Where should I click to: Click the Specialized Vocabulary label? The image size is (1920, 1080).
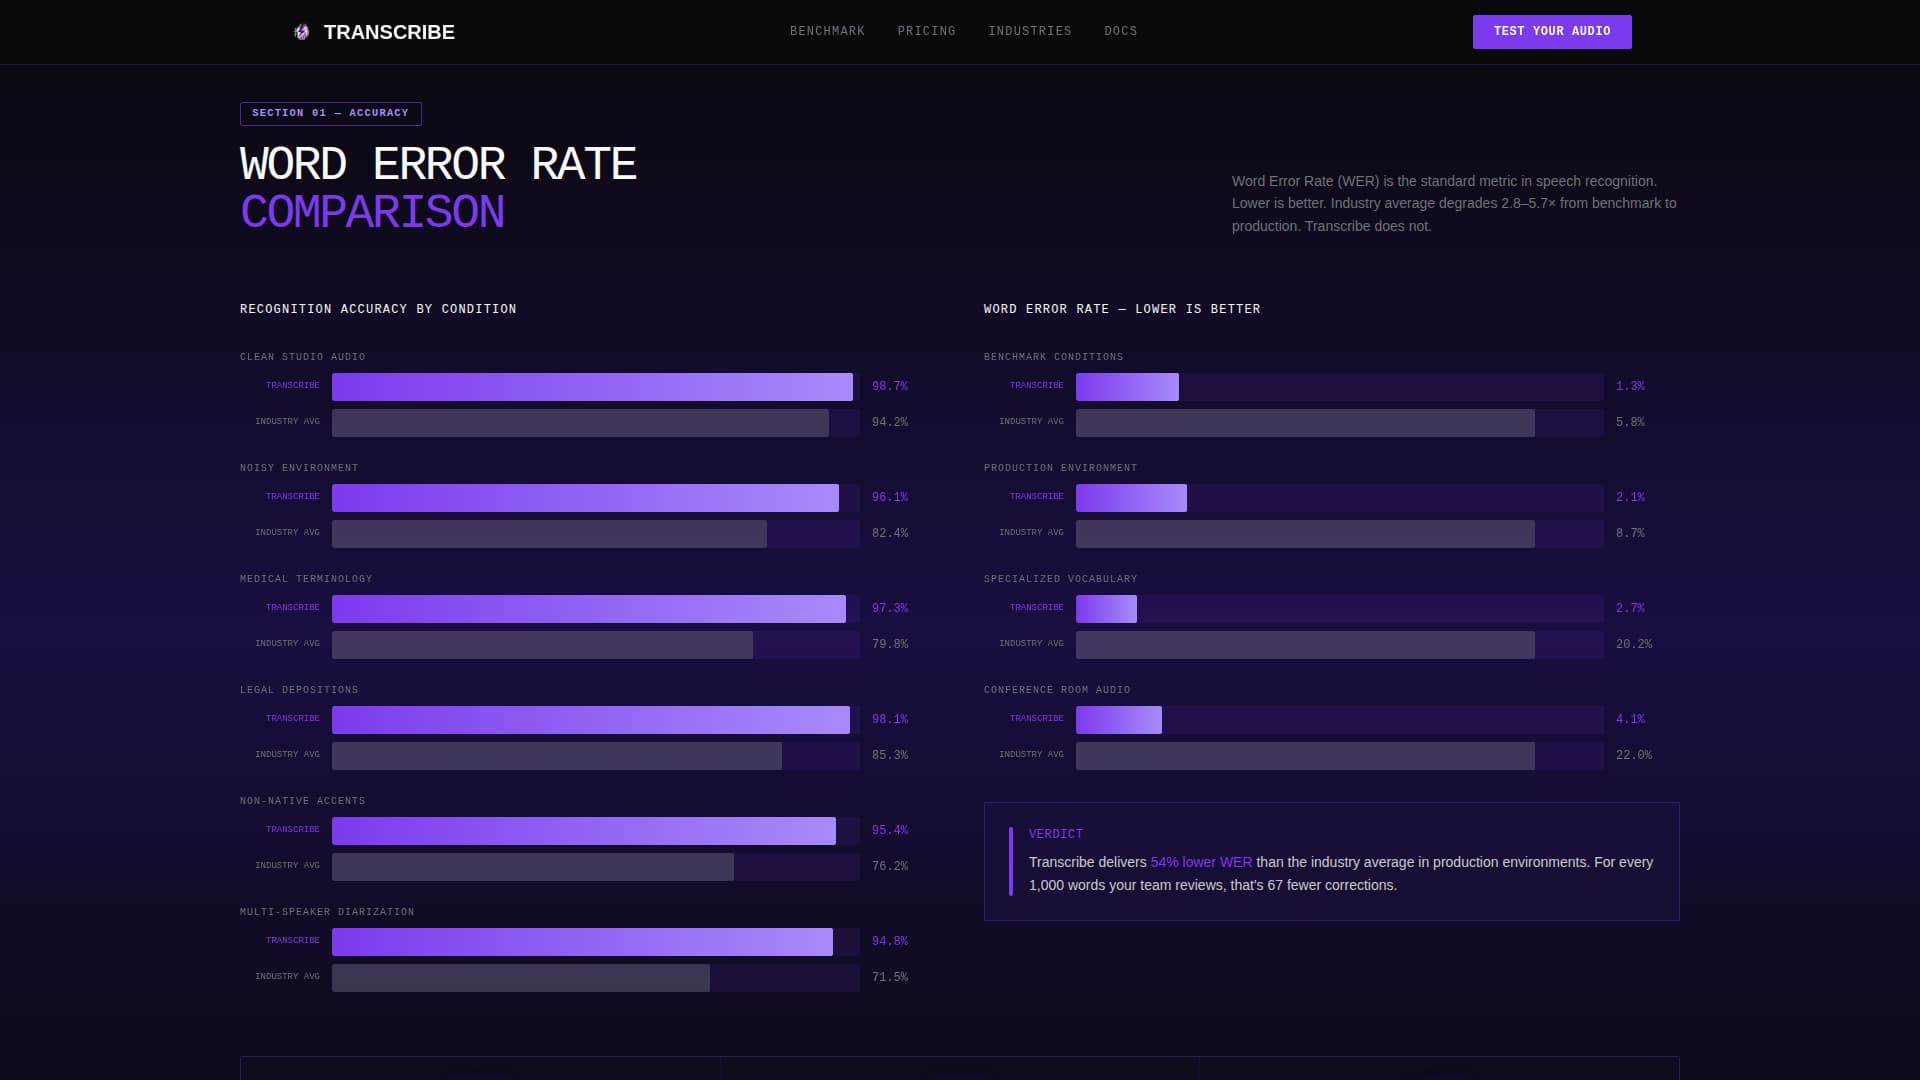(x=1060, y=579)
